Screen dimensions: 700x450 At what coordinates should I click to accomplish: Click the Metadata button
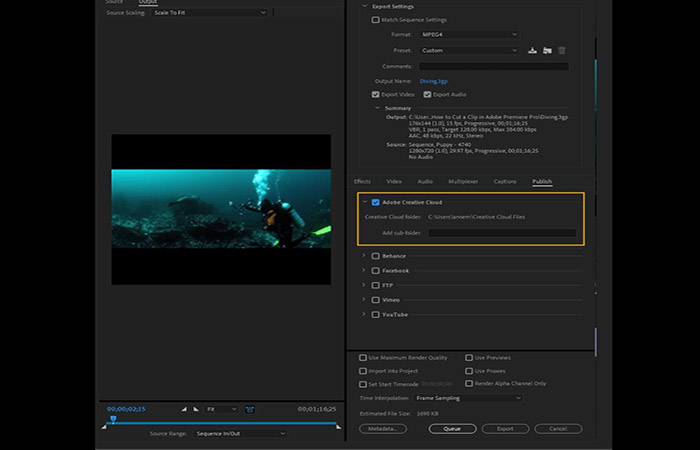(x=383, y=429)
